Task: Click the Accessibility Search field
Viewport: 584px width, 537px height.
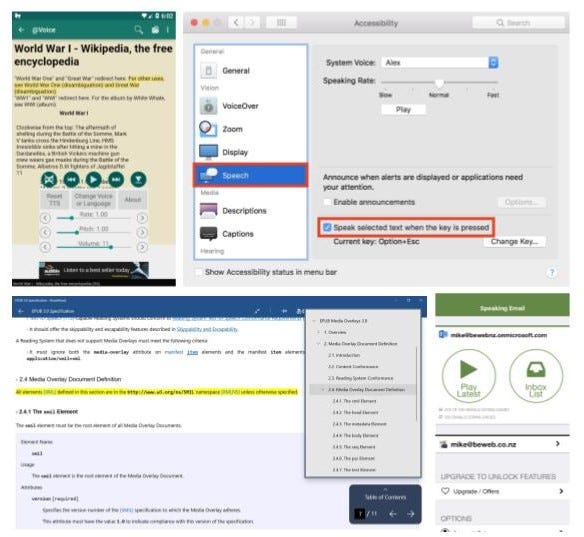Action: (518, 23)
